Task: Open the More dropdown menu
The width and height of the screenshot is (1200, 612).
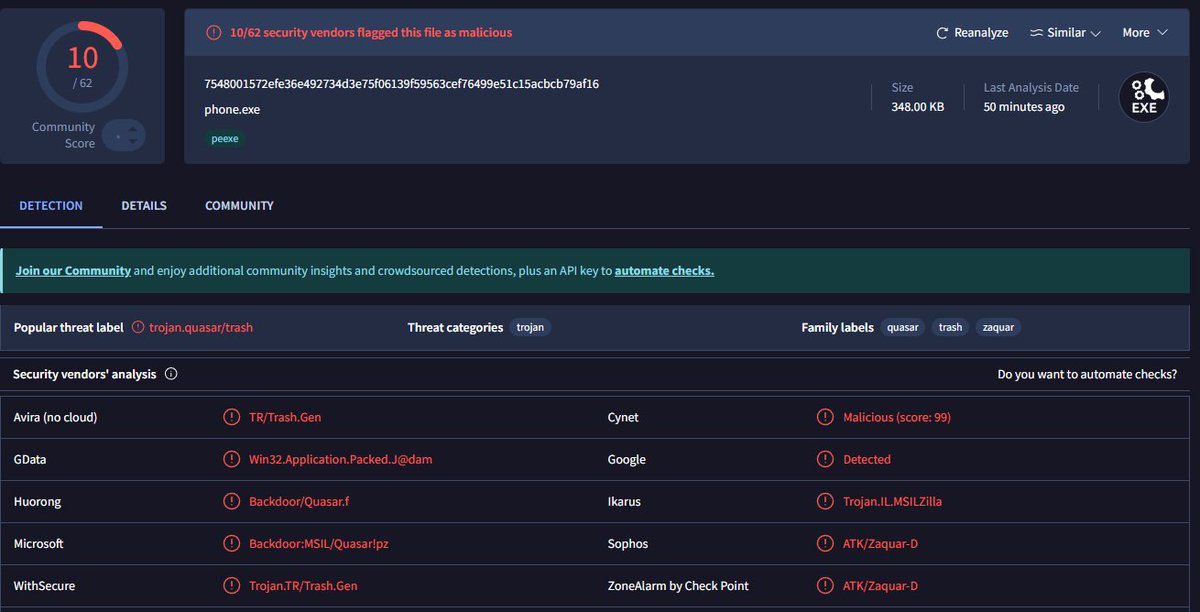Action: (x=1145, y=33)
